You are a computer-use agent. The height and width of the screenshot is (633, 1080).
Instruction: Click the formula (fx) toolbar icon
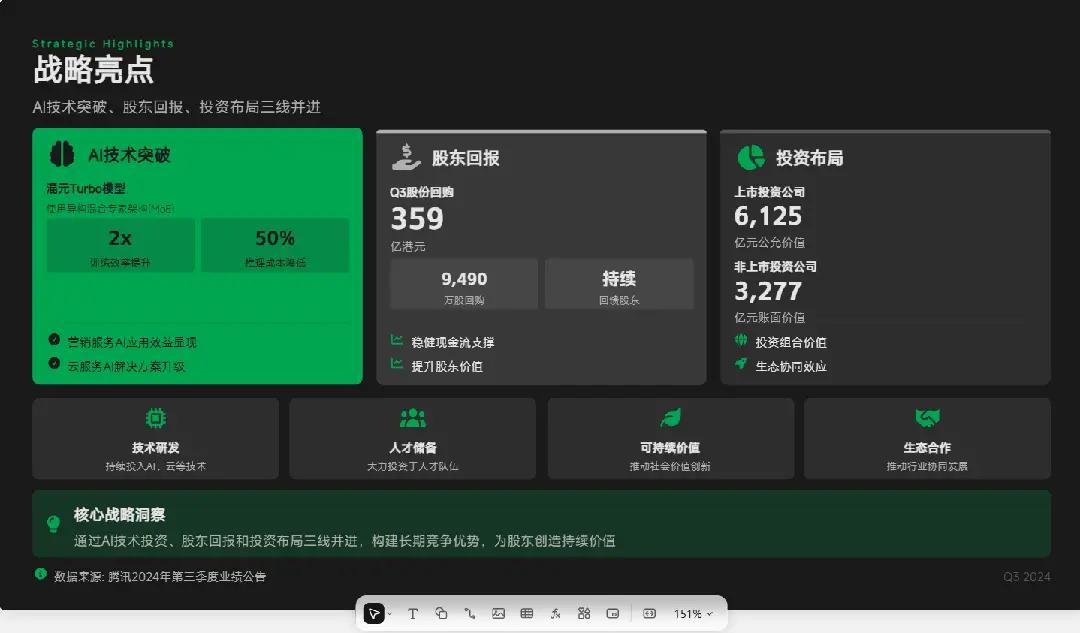(556, 613)
